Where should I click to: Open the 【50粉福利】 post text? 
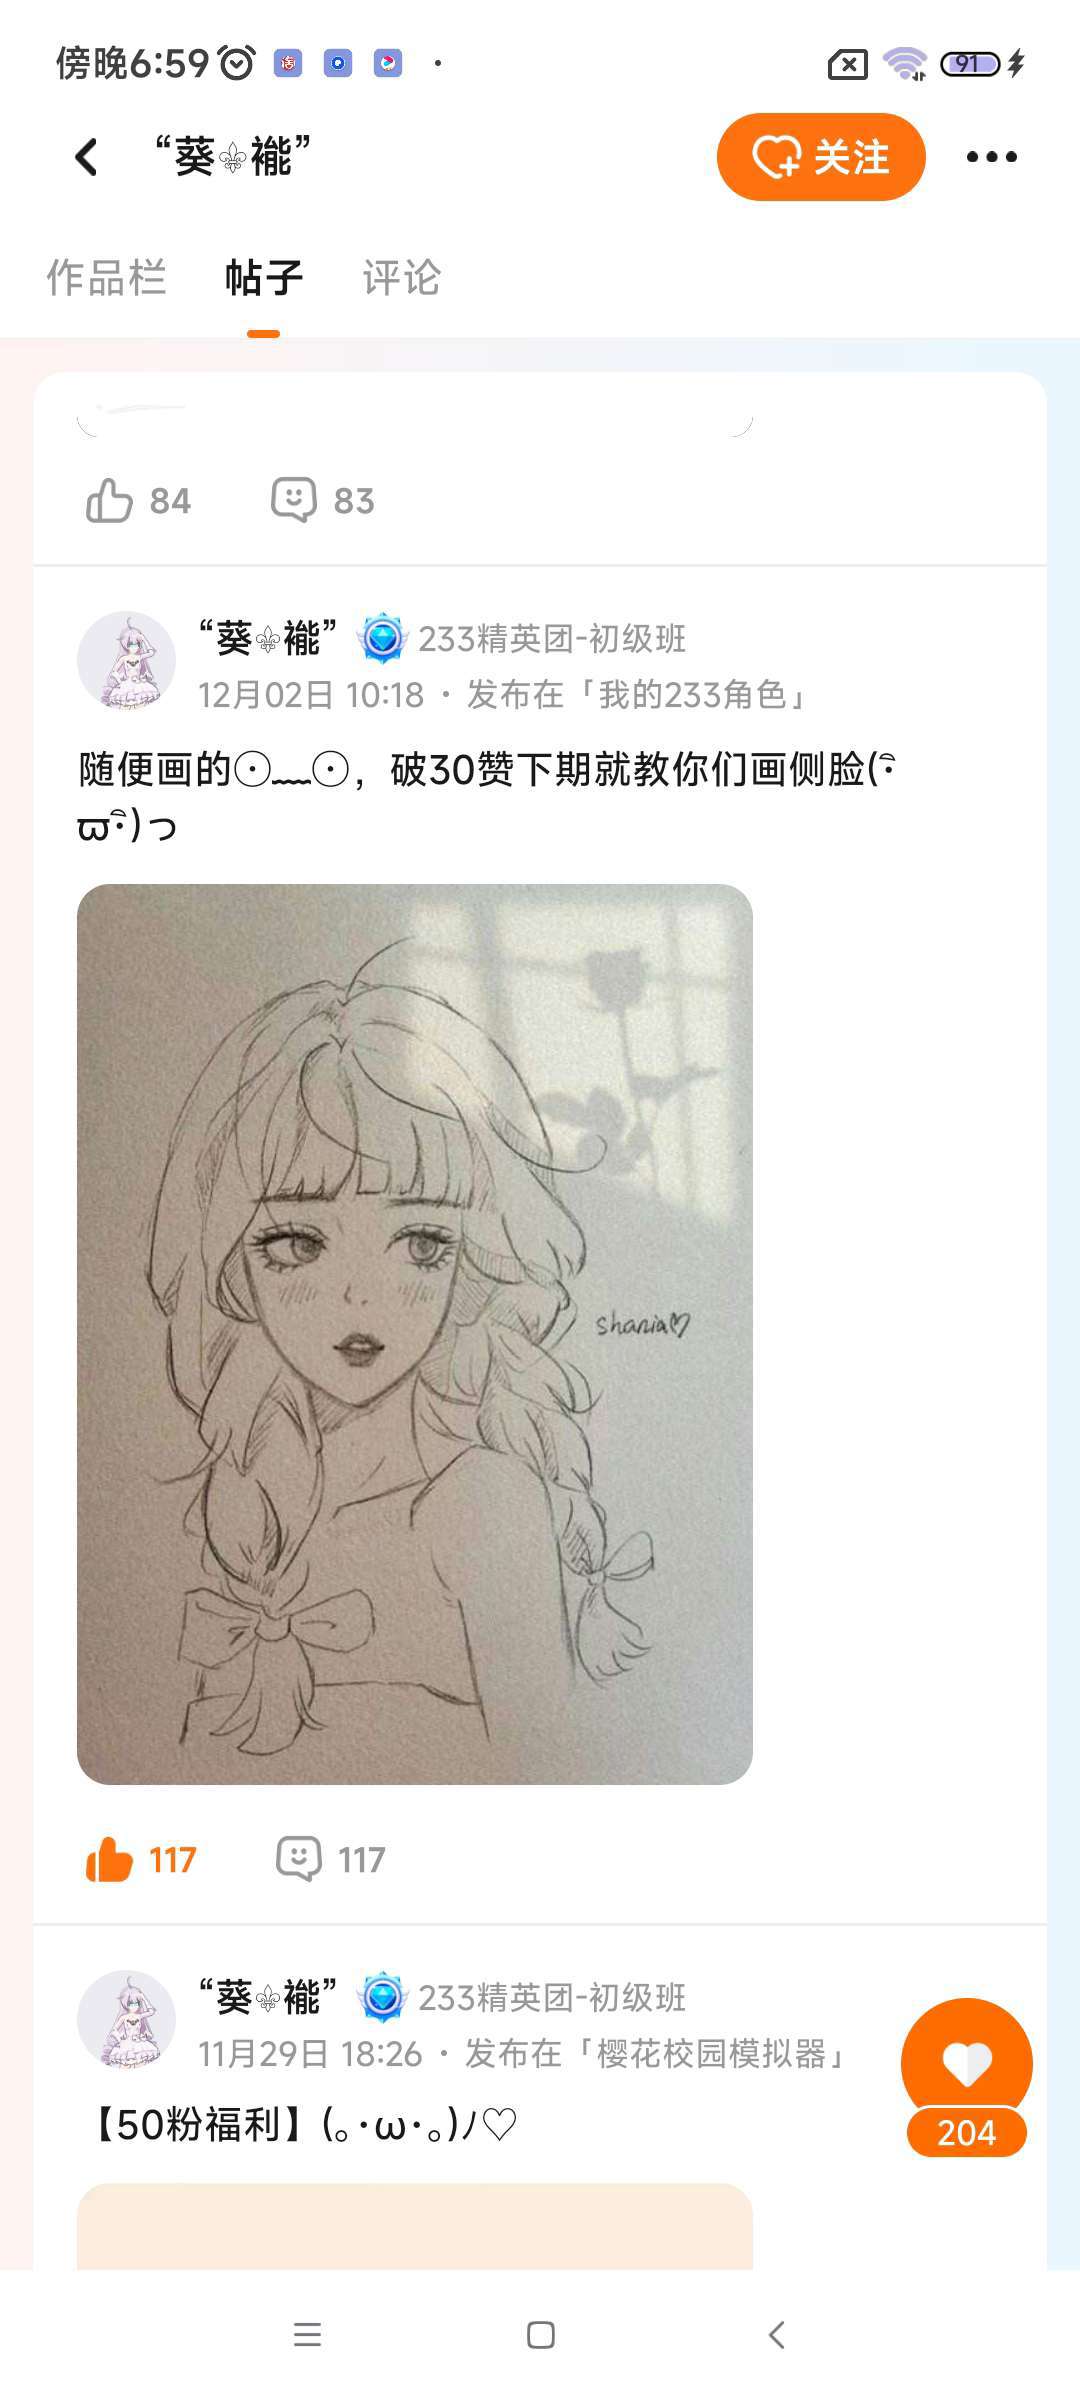pos(300,2124)
